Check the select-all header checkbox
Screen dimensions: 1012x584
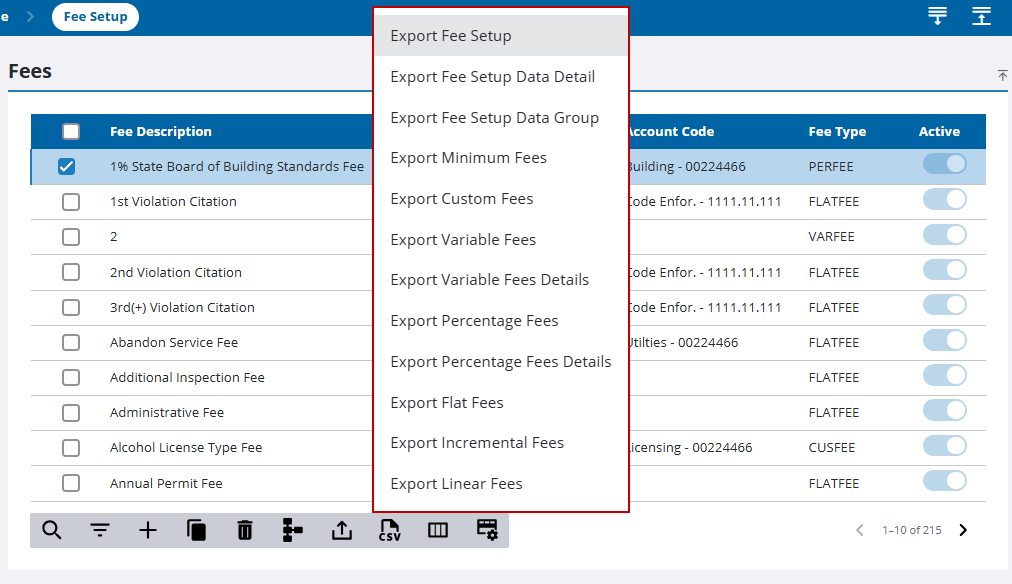(71, 132)
